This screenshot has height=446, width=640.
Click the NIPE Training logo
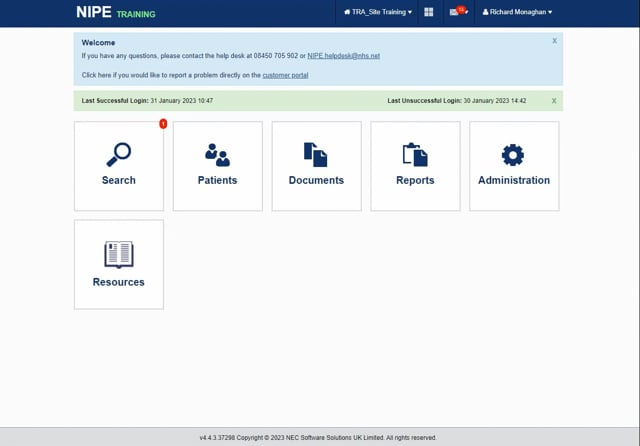pyautogui.click(x=116, y=12)
